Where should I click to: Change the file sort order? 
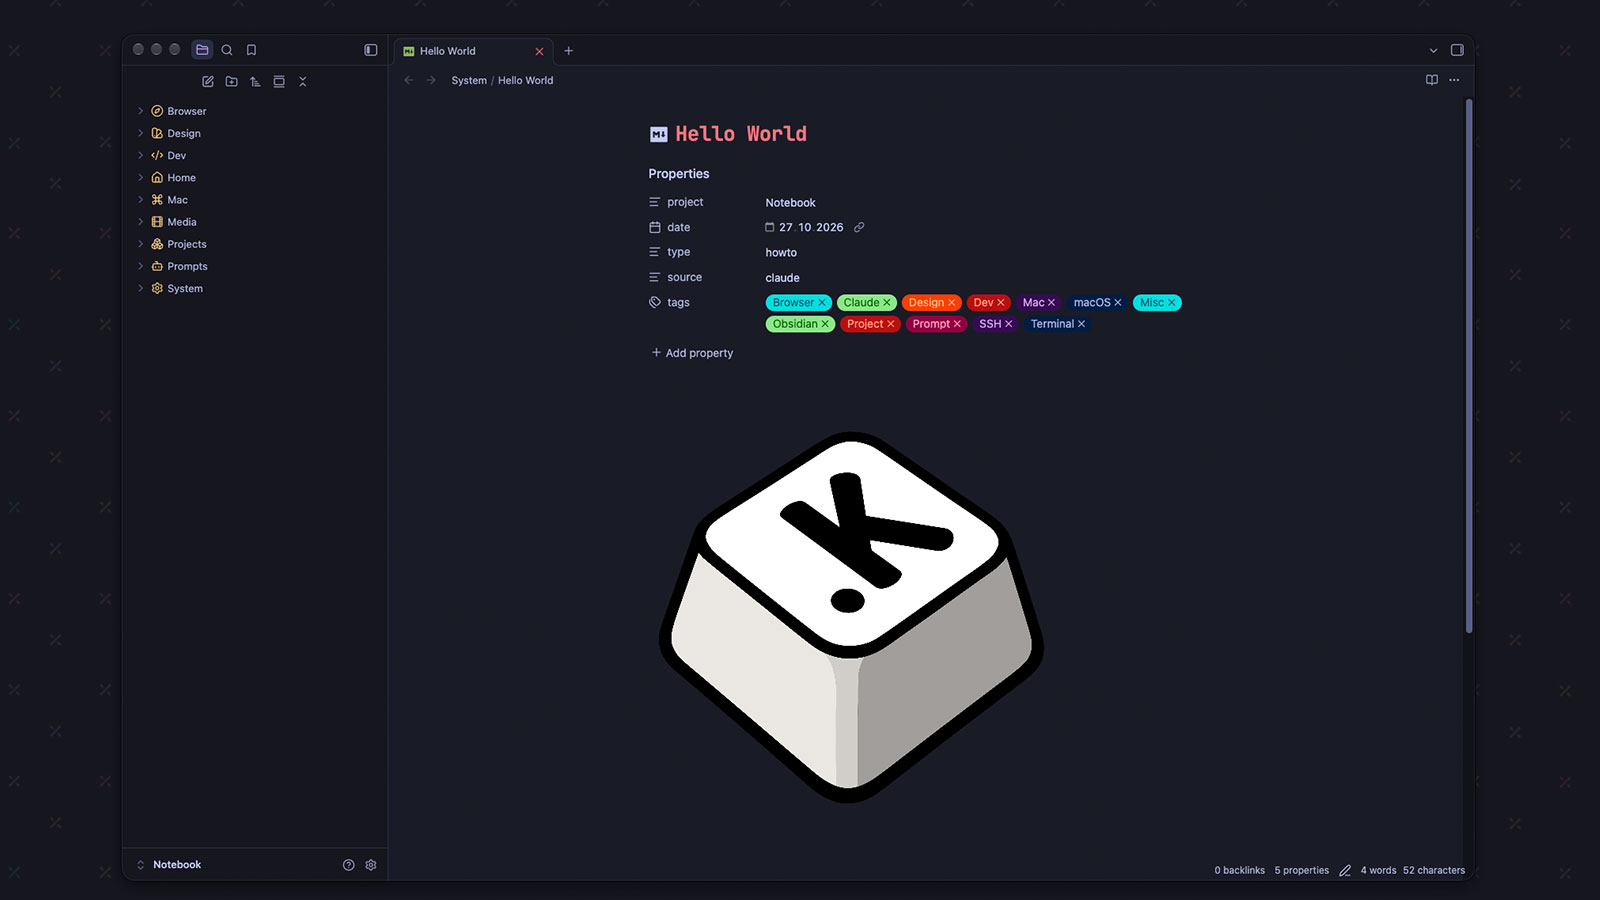pyautogui.click(x=255, y=81)
